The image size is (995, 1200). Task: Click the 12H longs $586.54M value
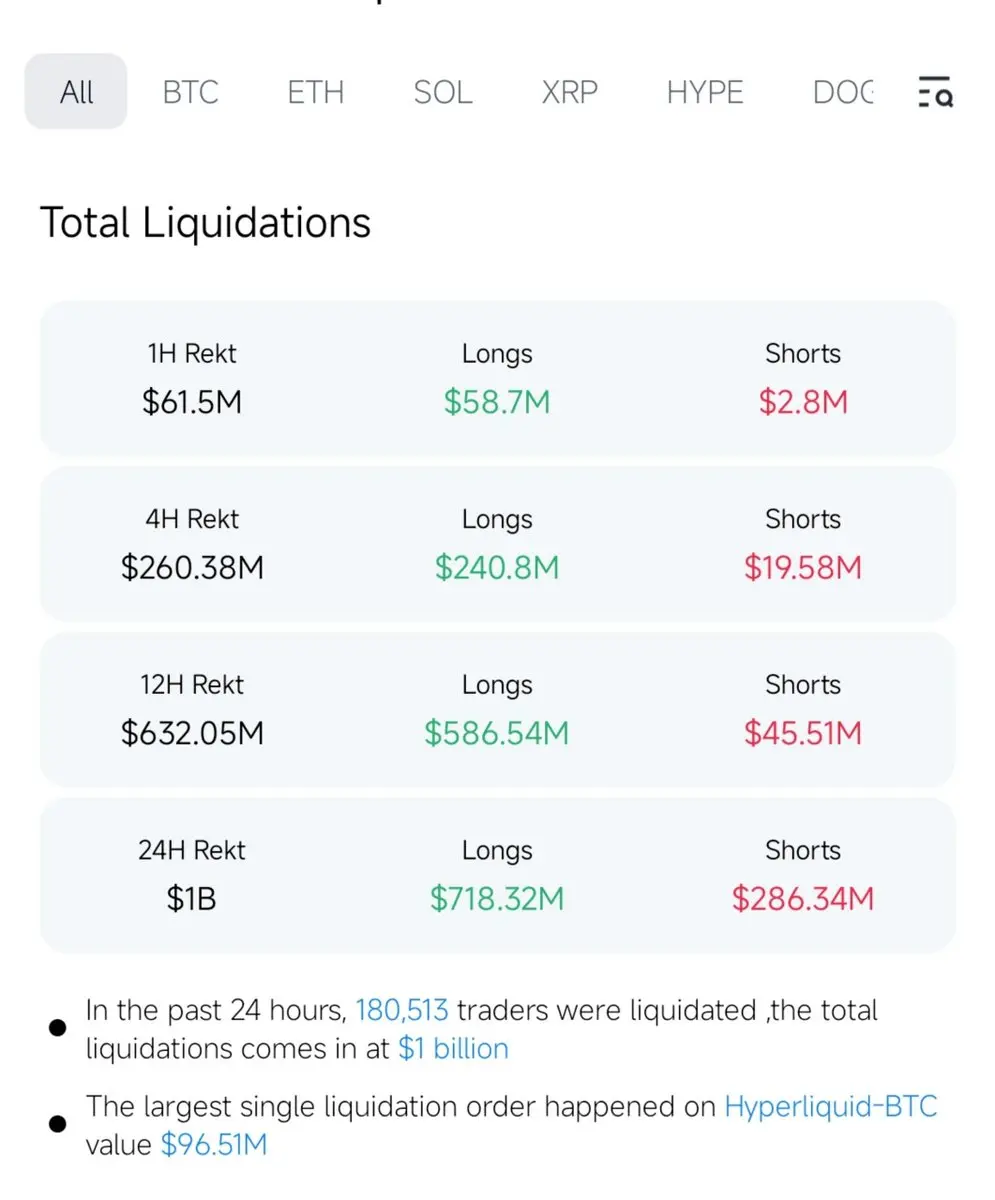tap(497, 733)
